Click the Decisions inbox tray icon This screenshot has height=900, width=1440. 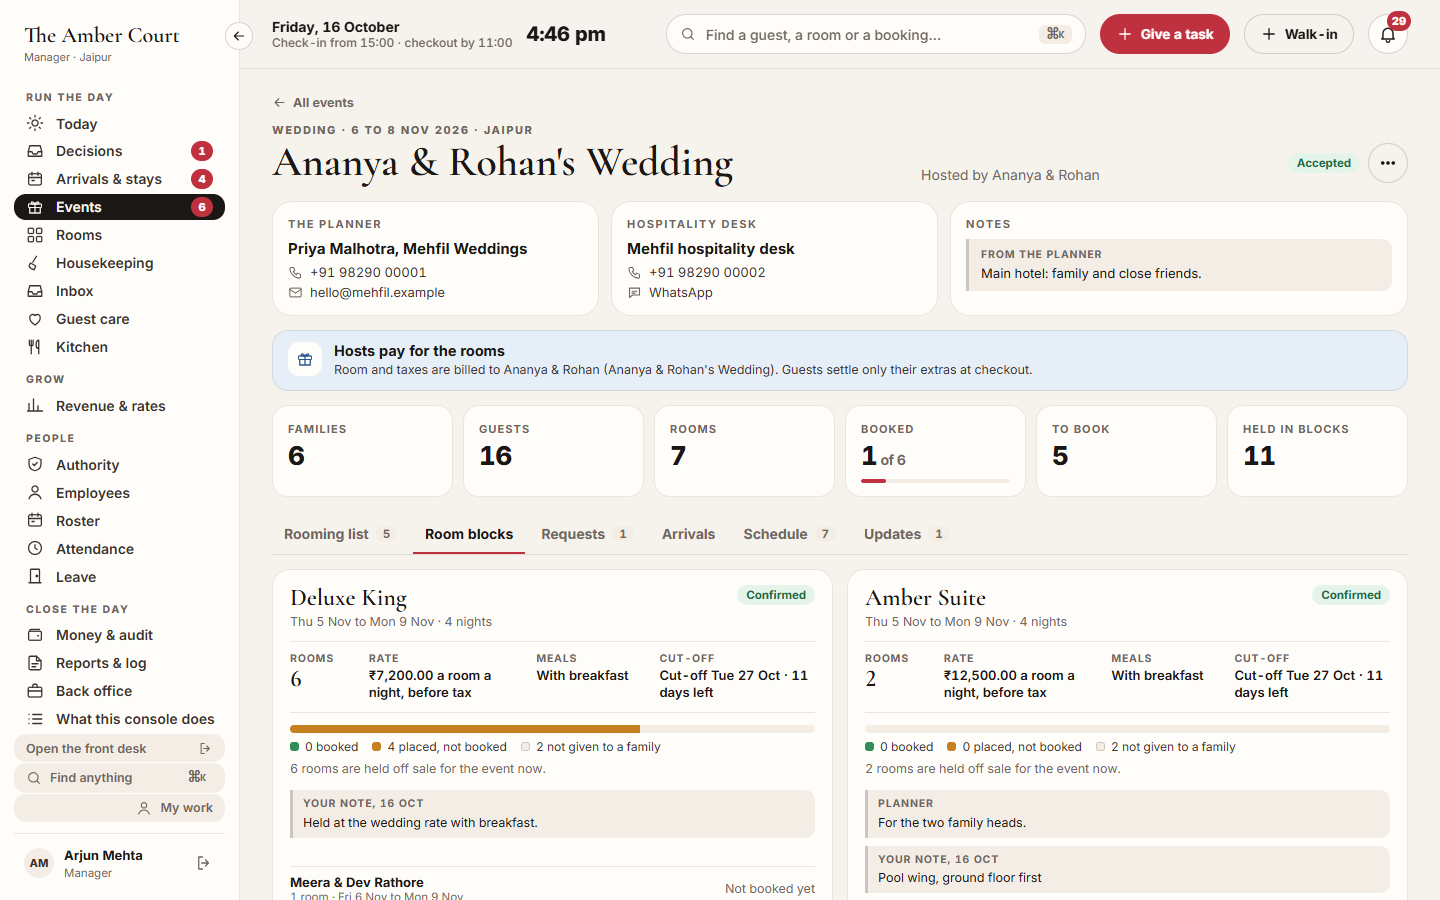click(x=35, y=151)
